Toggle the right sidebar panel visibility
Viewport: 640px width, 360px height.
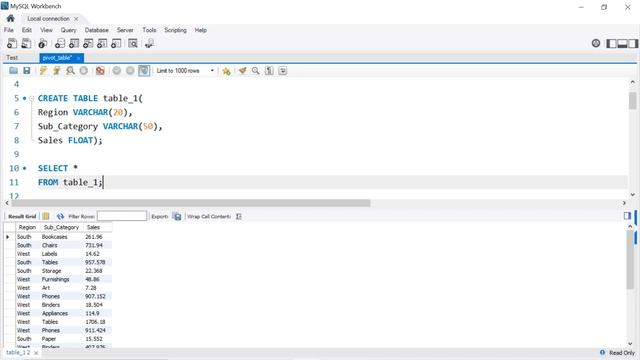pyautogui.click(x=633, y=43)
